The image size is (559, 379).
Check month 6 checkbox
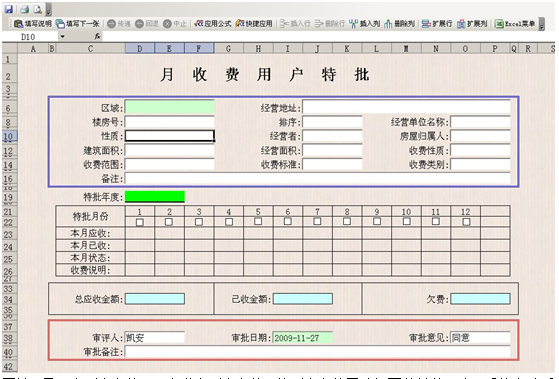288,221
